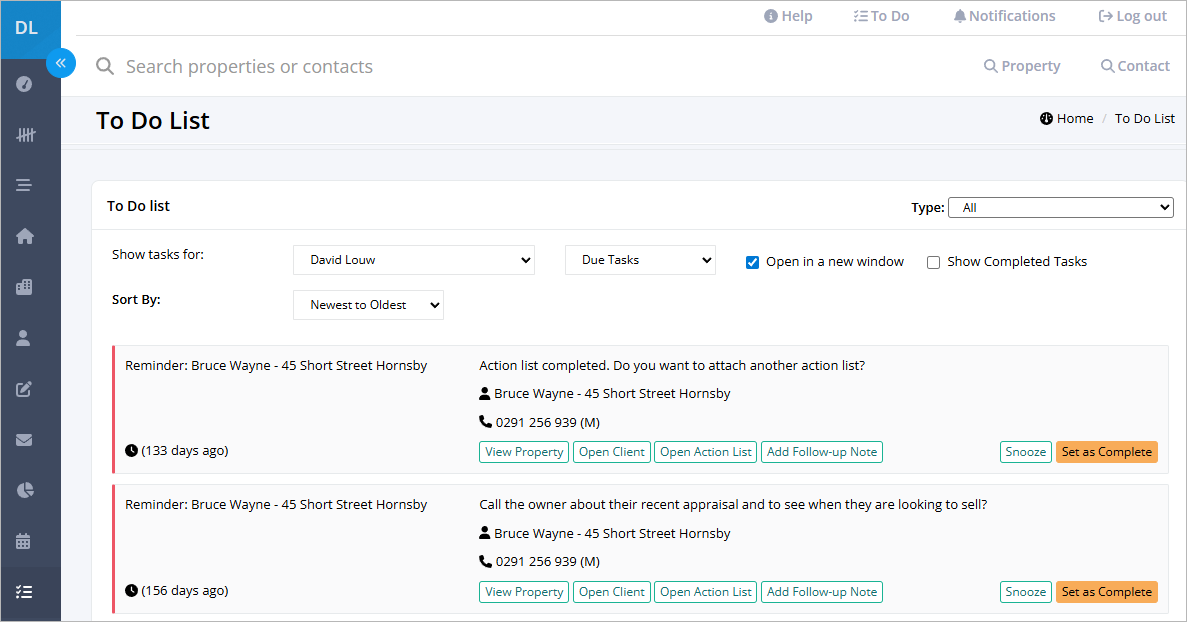Click Add Follow-up Note for 133 days ago task

pyautogui.click(x=822, y=452)
